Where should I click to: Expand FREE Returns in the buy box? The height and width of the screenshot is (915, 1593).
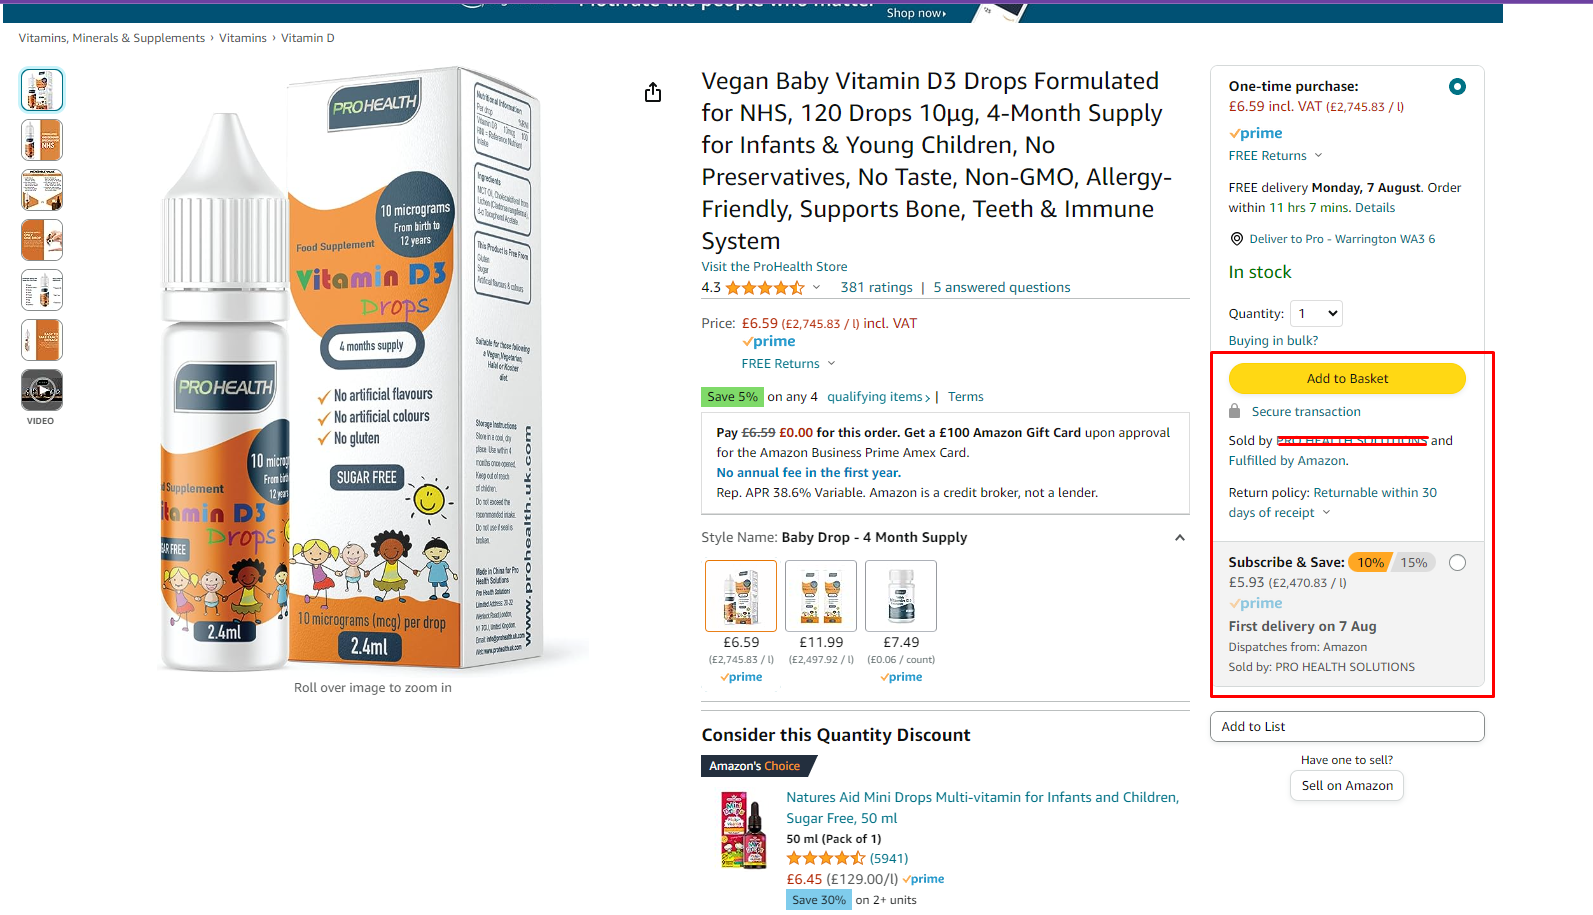click(1276, 156)
